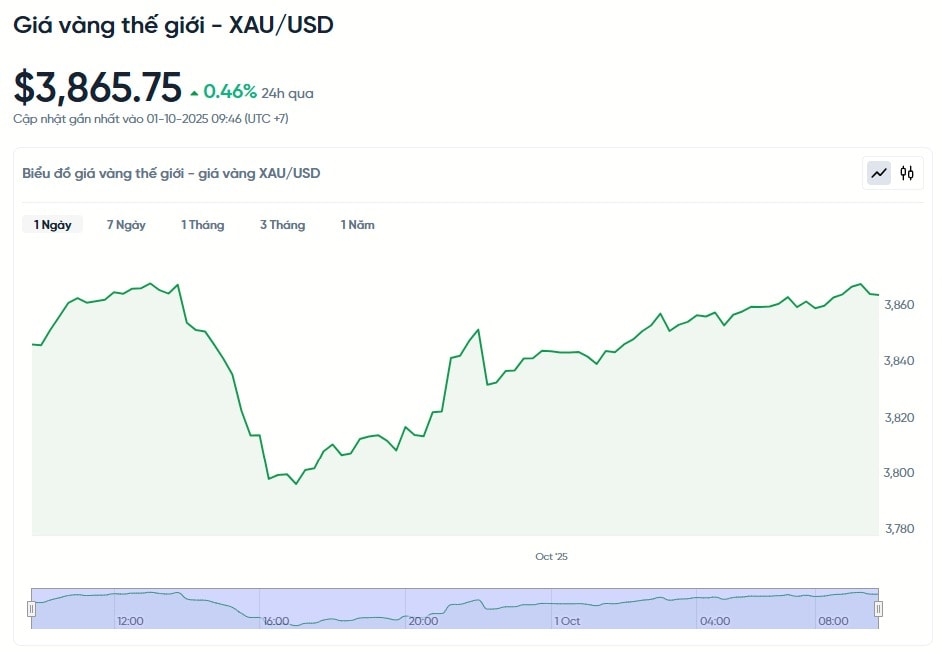The image size is (942, 653).
Task: Grab the left range navigator handle
Action: pyautogui.click(x=32, y=608)
